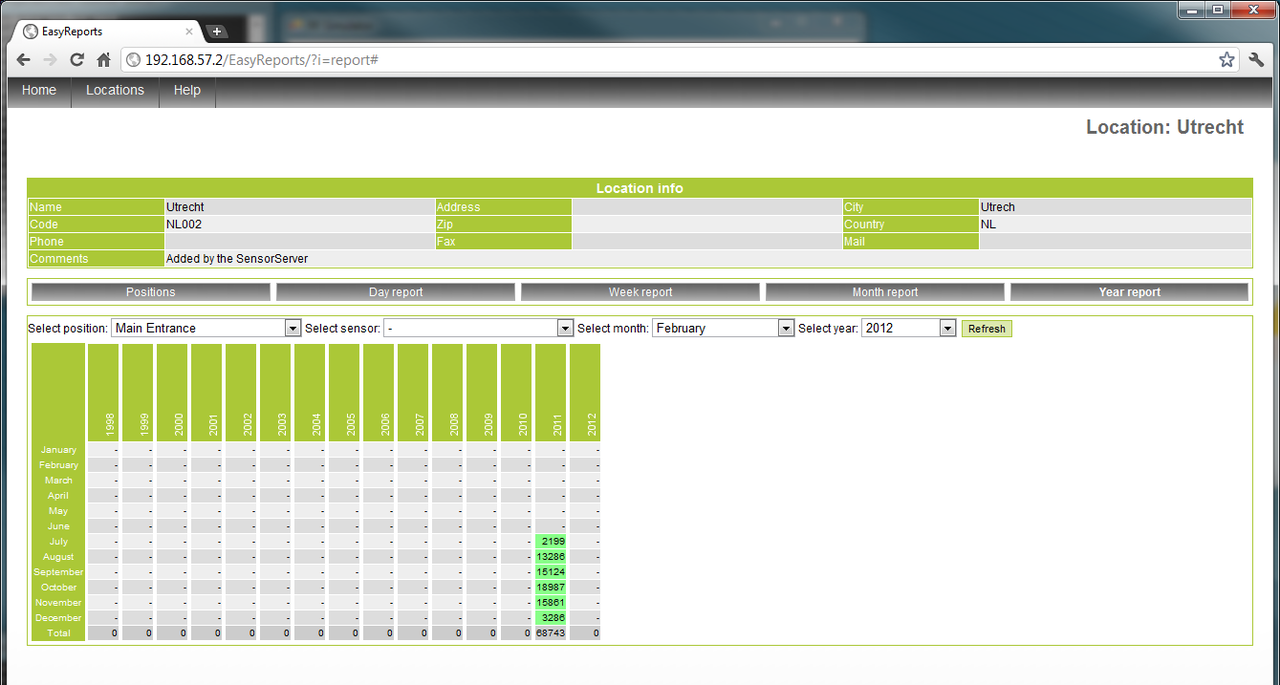Click the site icon in the address bar
The image size is (1280, 685).
pyautogui.click(x=133, y=59)
